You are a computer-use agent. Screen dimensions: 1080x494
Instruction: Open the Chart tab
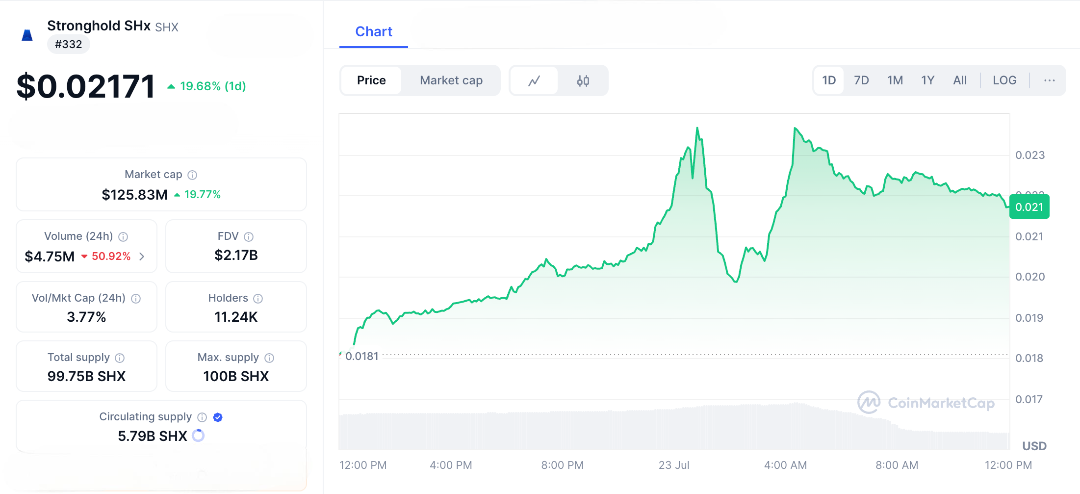pos(373,32)
